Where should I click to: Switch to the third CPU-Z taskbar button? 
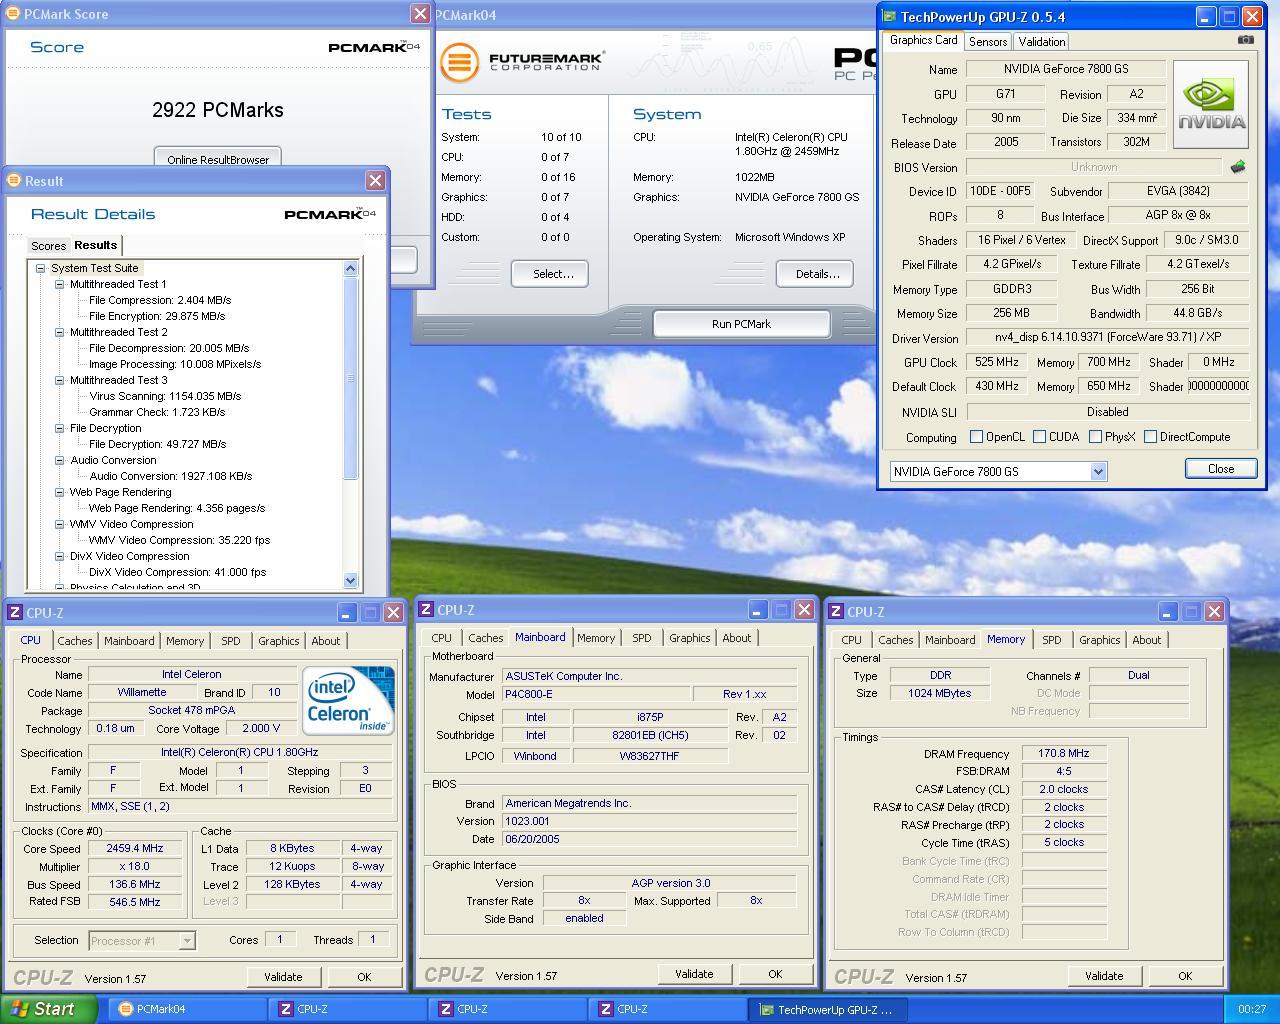669,1009
